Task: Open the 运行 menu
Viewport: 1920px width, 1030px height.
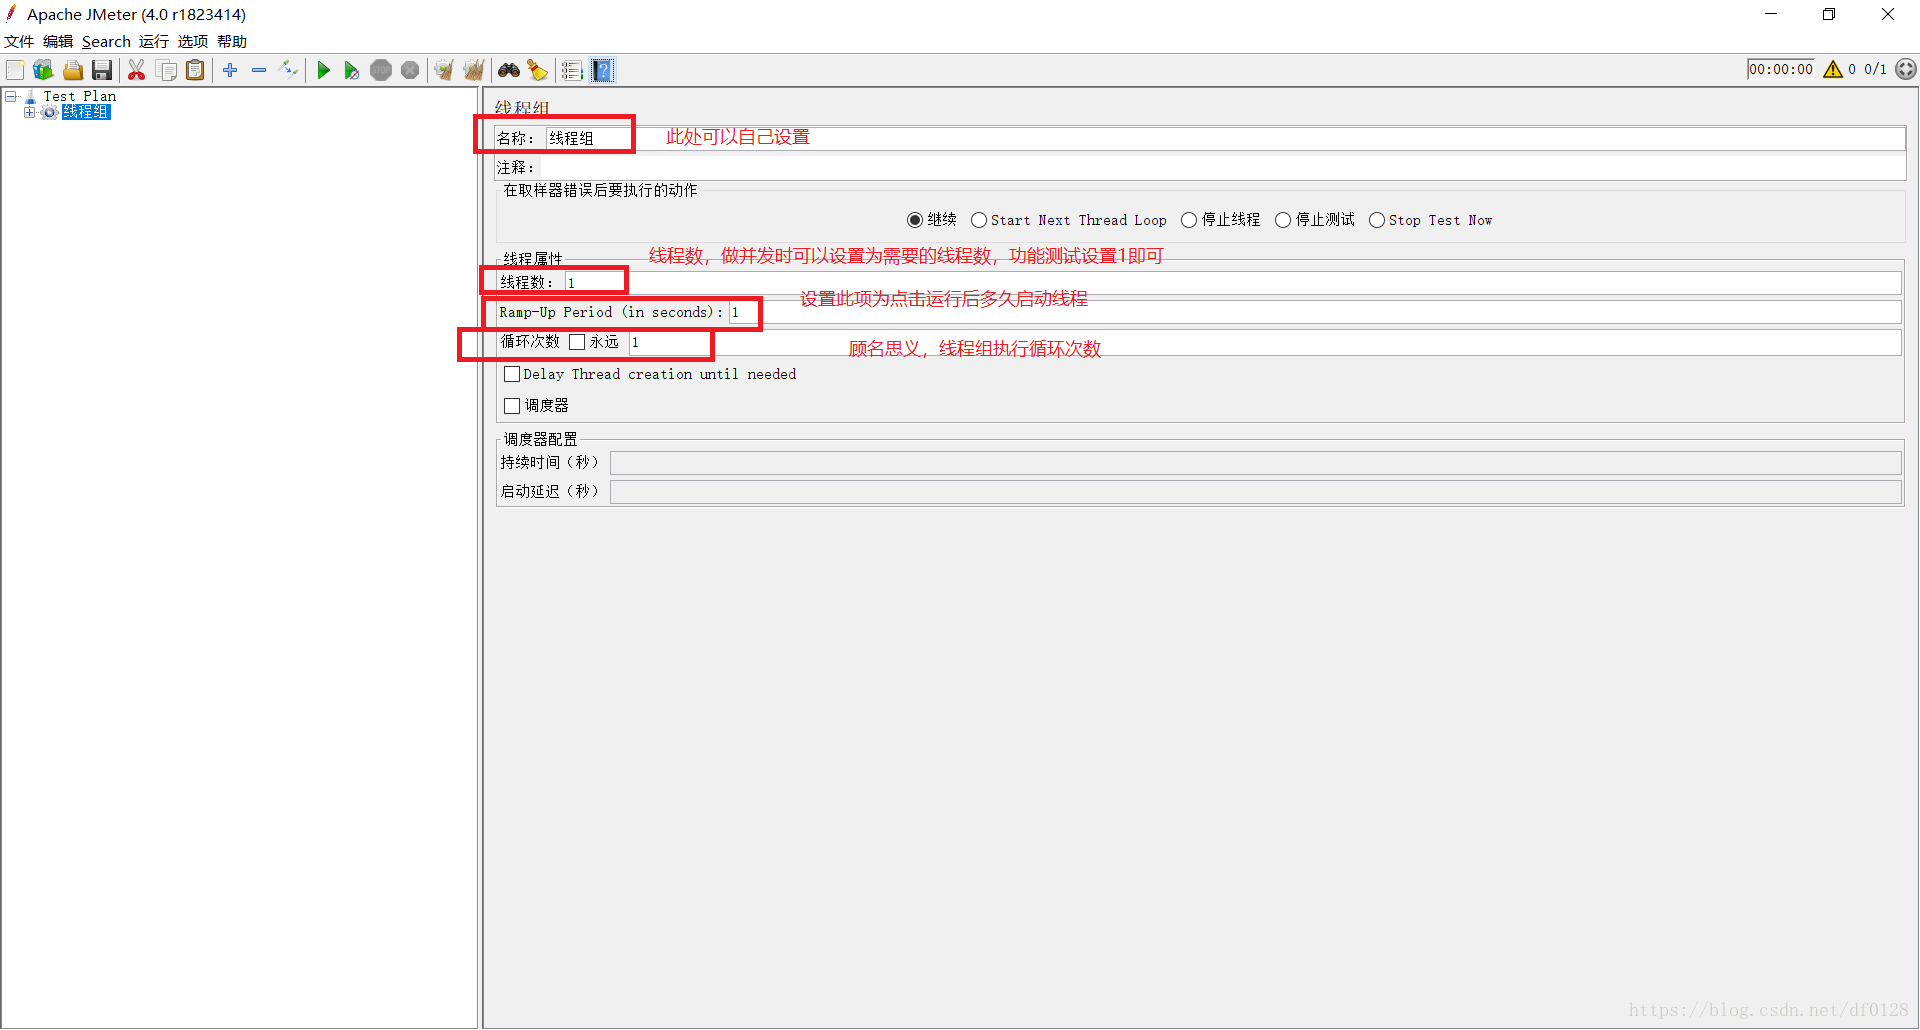Action: point(154,42)
